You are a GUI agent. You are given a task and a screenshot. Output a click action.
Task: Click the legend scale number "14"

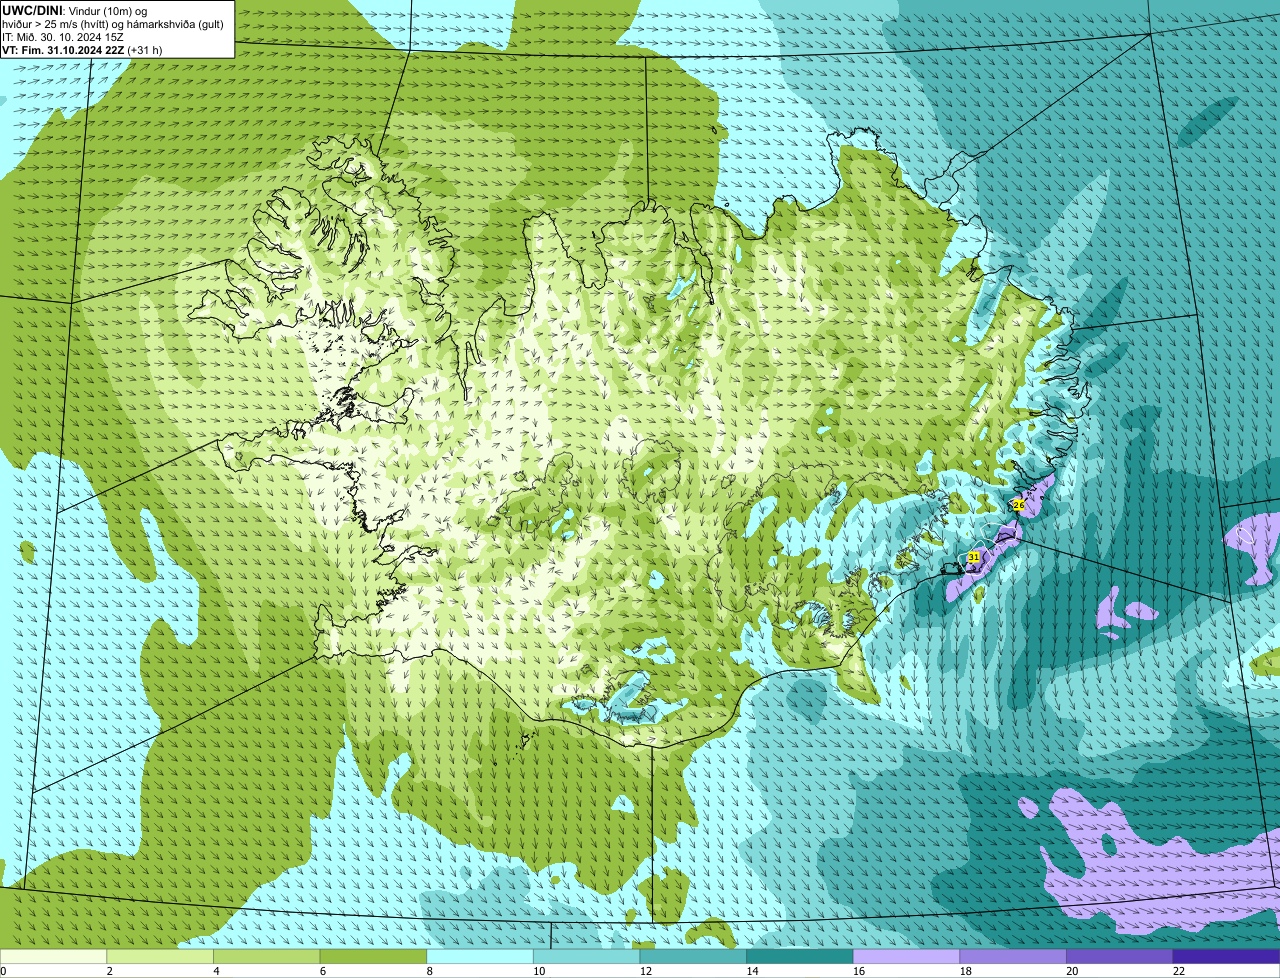[753, 971]
